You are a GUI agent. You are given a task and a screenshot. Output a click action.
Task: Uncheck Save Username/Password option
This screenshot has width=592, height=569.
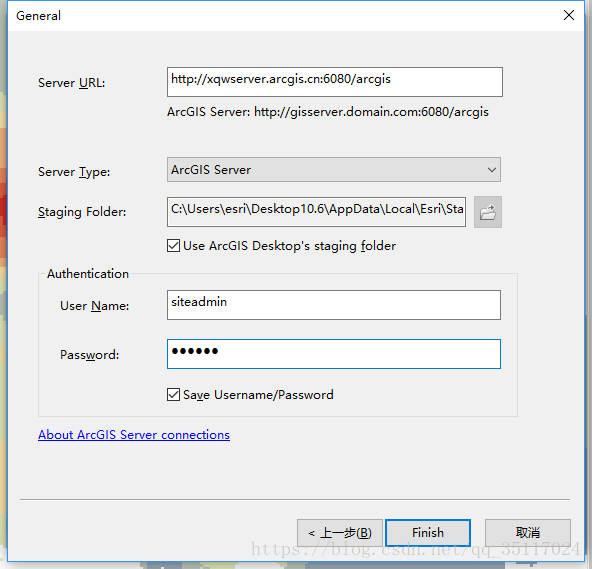[x=173, y=395]
